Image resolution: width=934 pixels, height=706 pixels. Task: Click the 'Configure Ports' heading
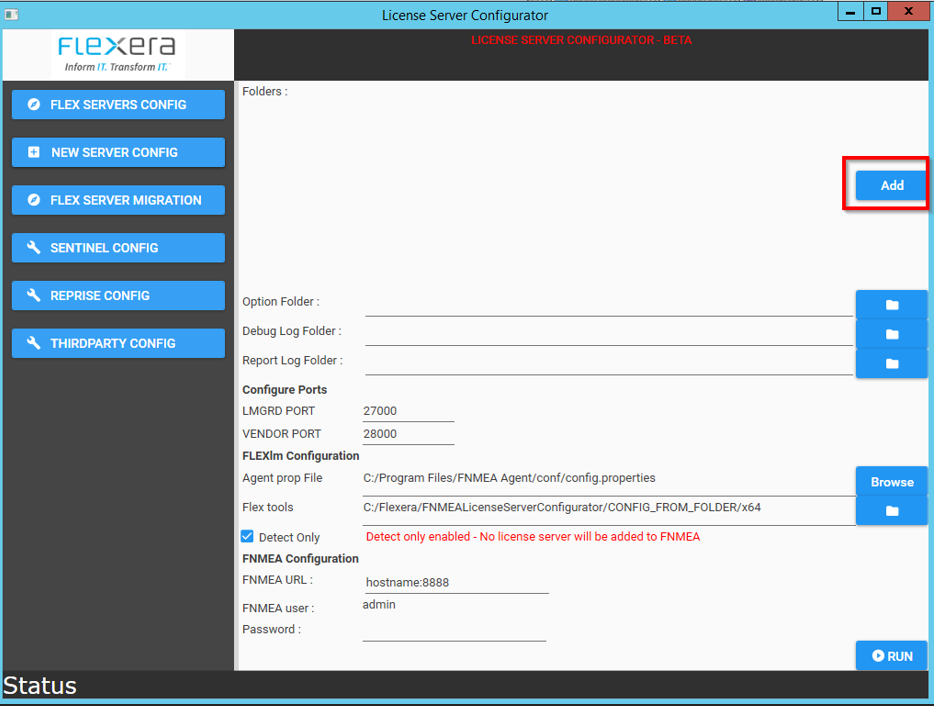coord(285,390)
